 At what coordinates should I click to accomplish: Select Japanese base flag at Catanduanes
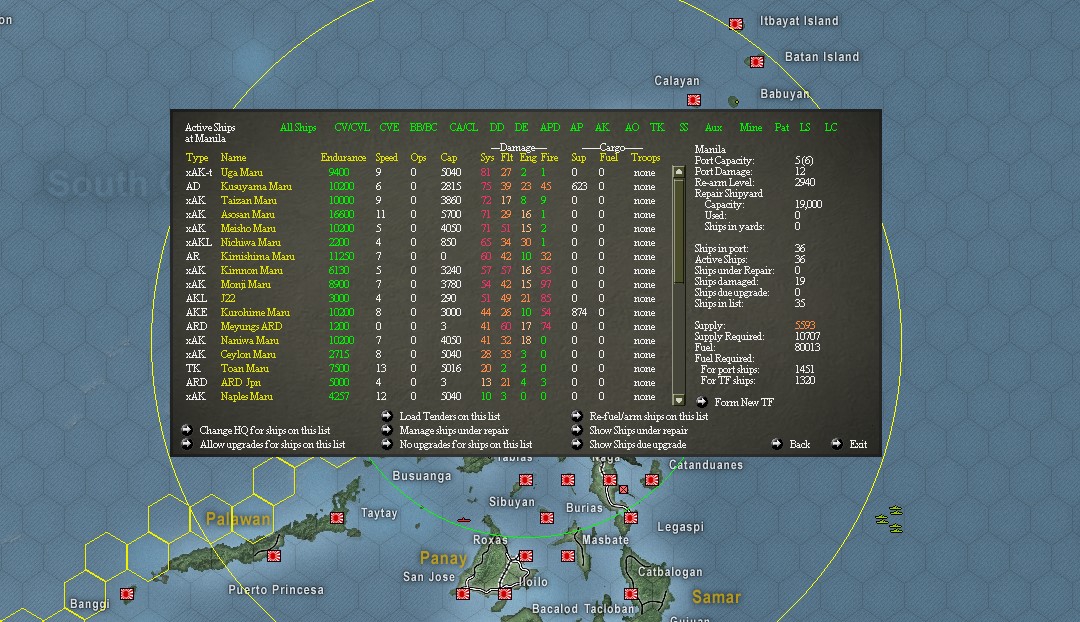pyautogui.click(x=652, y=480)
